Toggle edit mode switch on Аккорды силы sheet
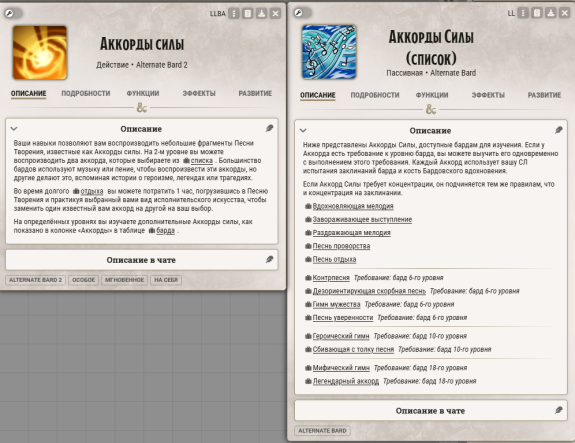Image resolution: width=575 pixels, height=443 pixels. point(13,14)
